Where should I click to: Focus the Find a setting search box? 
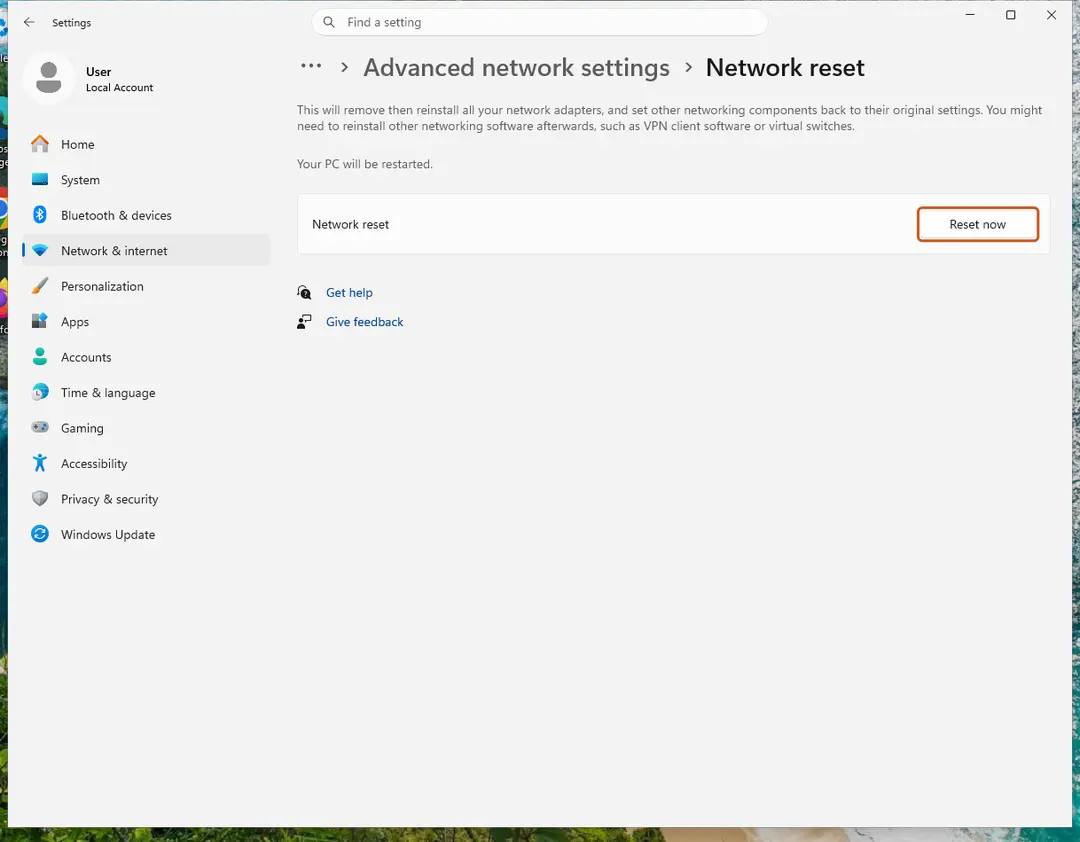click(539, 22)
